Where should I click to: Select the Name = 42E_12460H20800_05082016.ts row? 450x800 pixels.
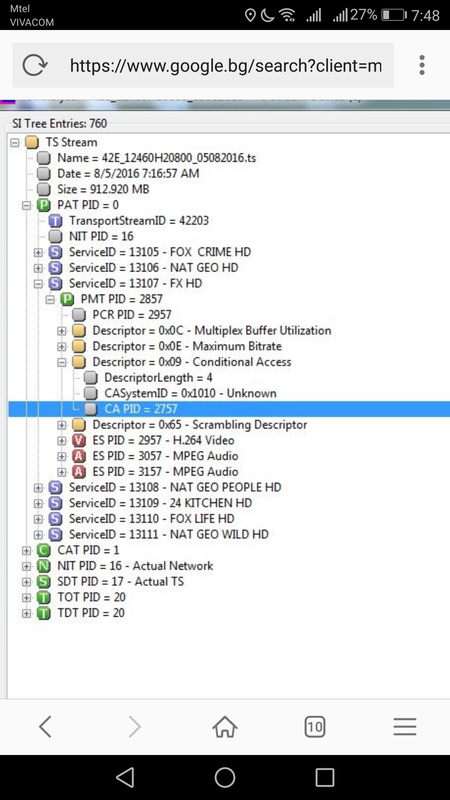pos(157,158)
